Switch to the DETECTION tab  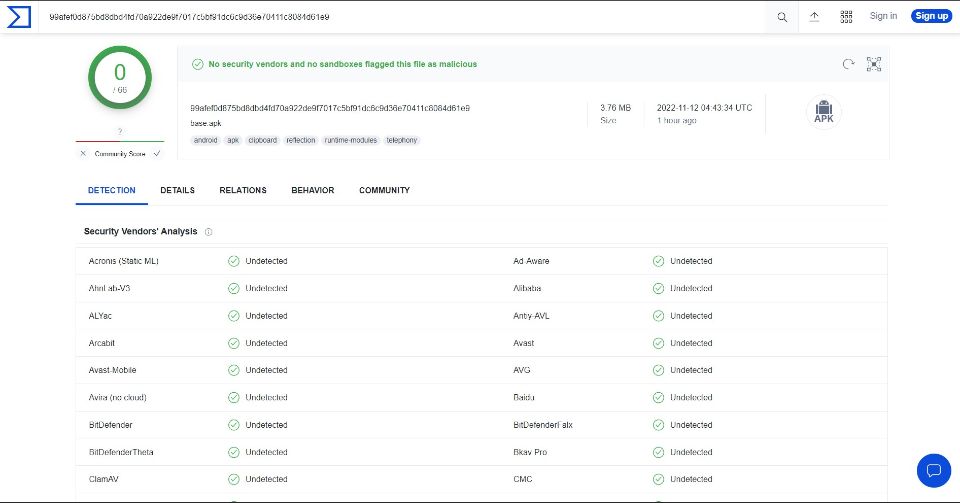[111, 190]
